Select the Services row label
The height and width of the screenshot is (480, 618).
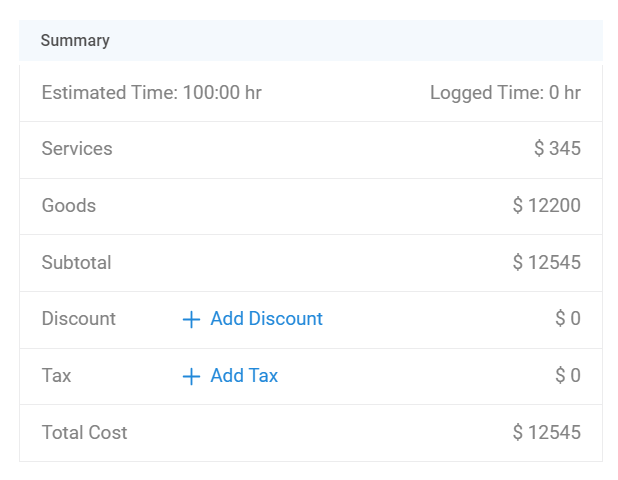tap(77, 149)
